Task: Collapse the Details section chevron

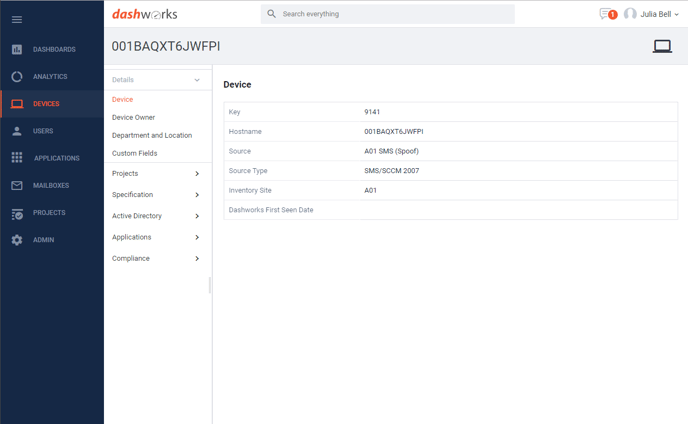Action: coord(197,80)
